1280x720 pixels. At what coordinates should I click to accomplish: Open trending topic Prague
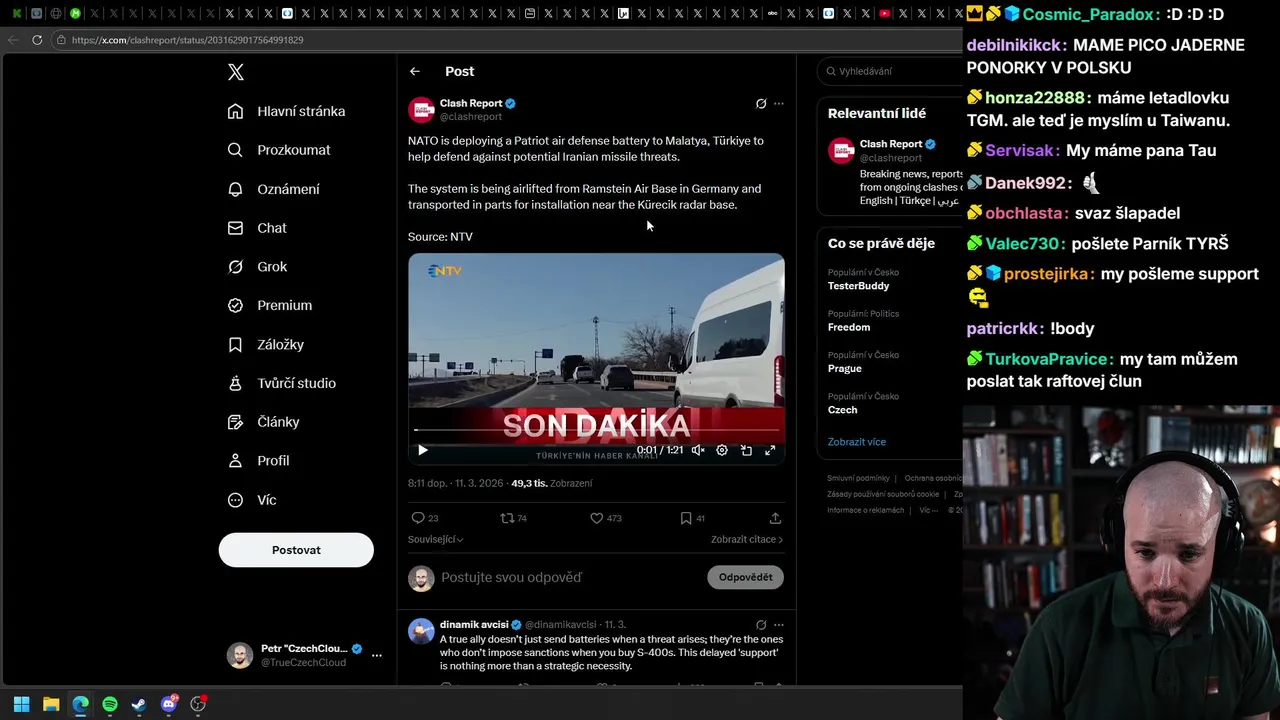845,368
